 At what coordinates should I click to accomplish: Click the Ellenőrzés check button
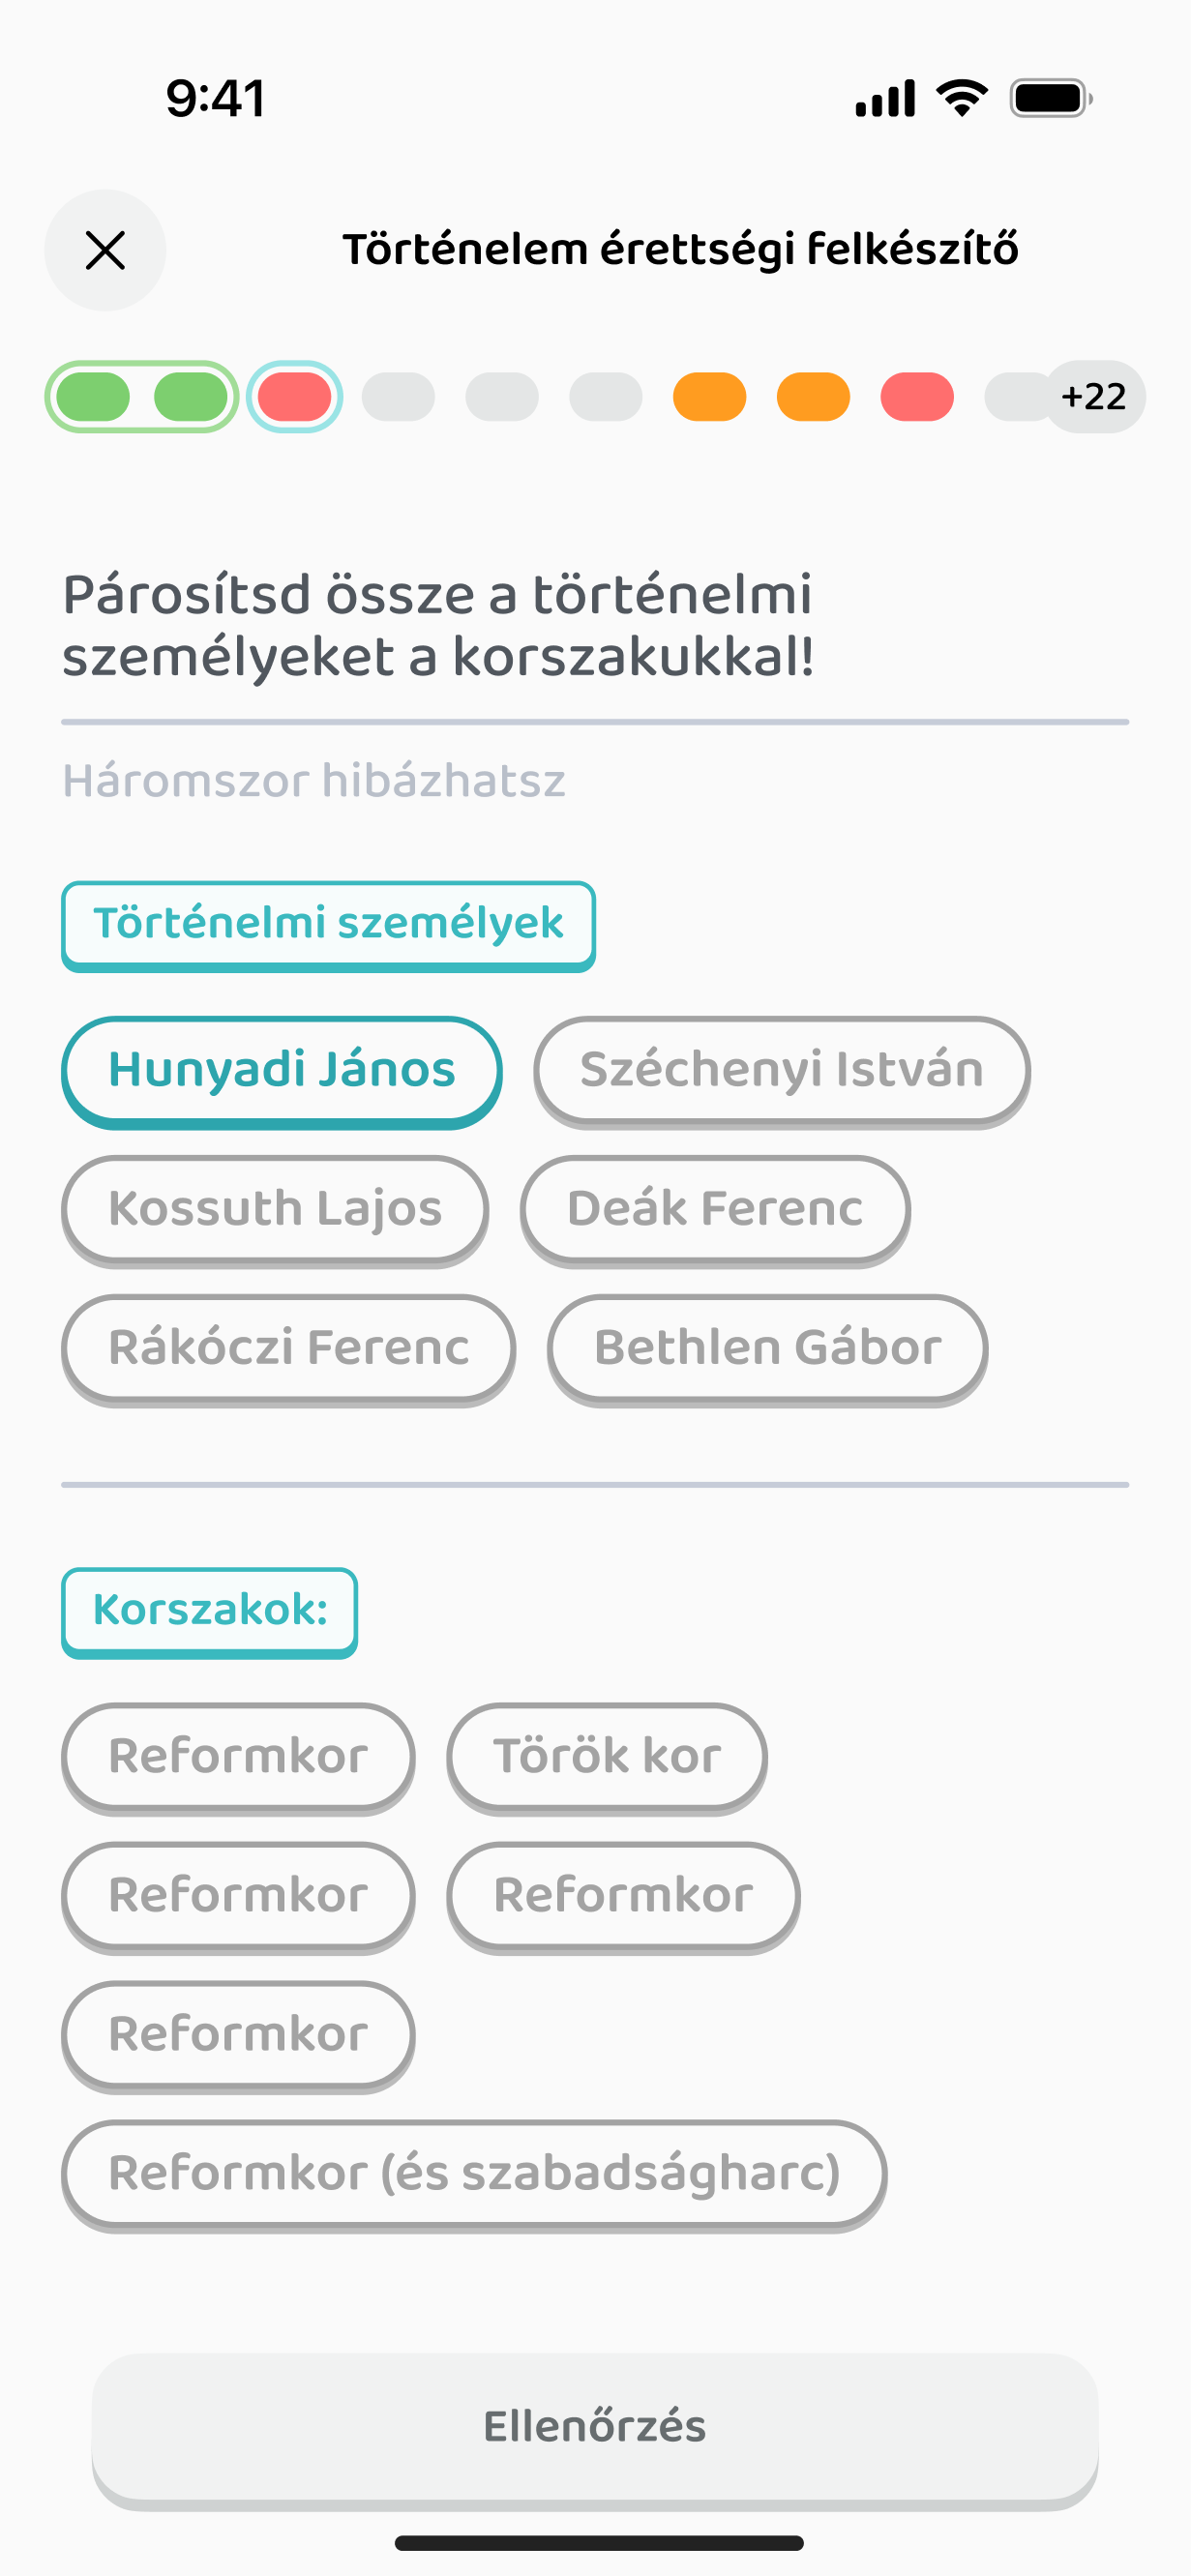[595, 2429]
